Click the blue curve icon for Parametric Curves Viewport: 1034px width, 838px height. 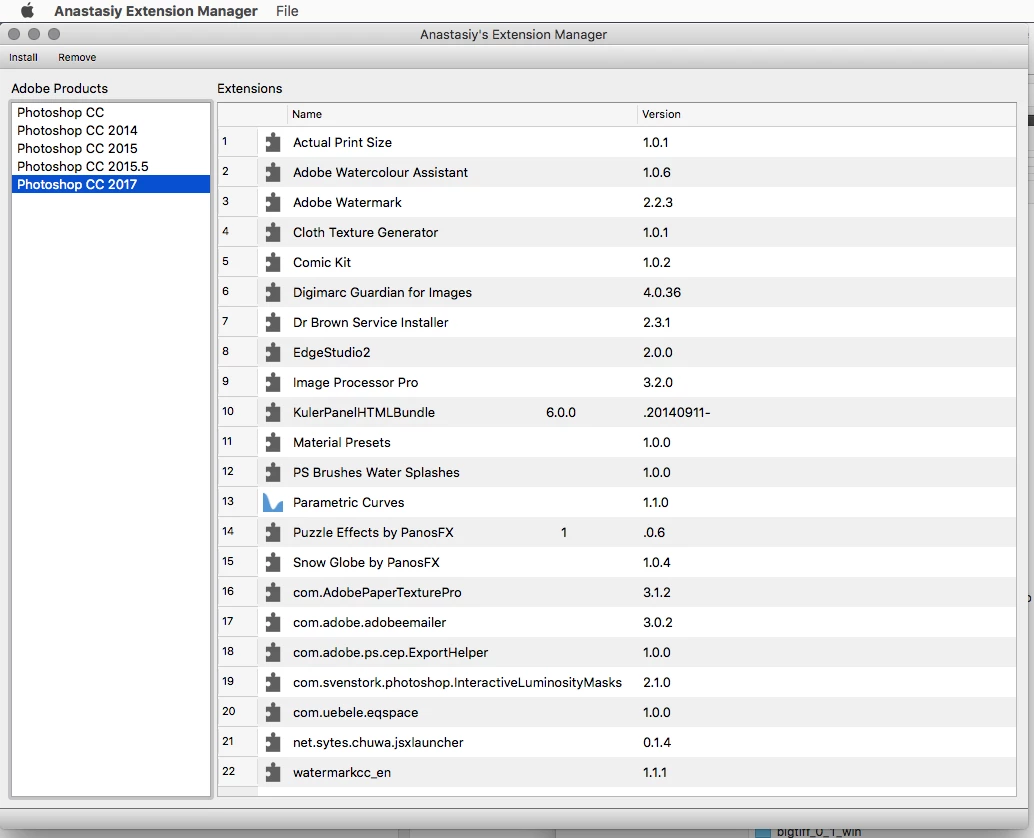[x=273, y=502]
